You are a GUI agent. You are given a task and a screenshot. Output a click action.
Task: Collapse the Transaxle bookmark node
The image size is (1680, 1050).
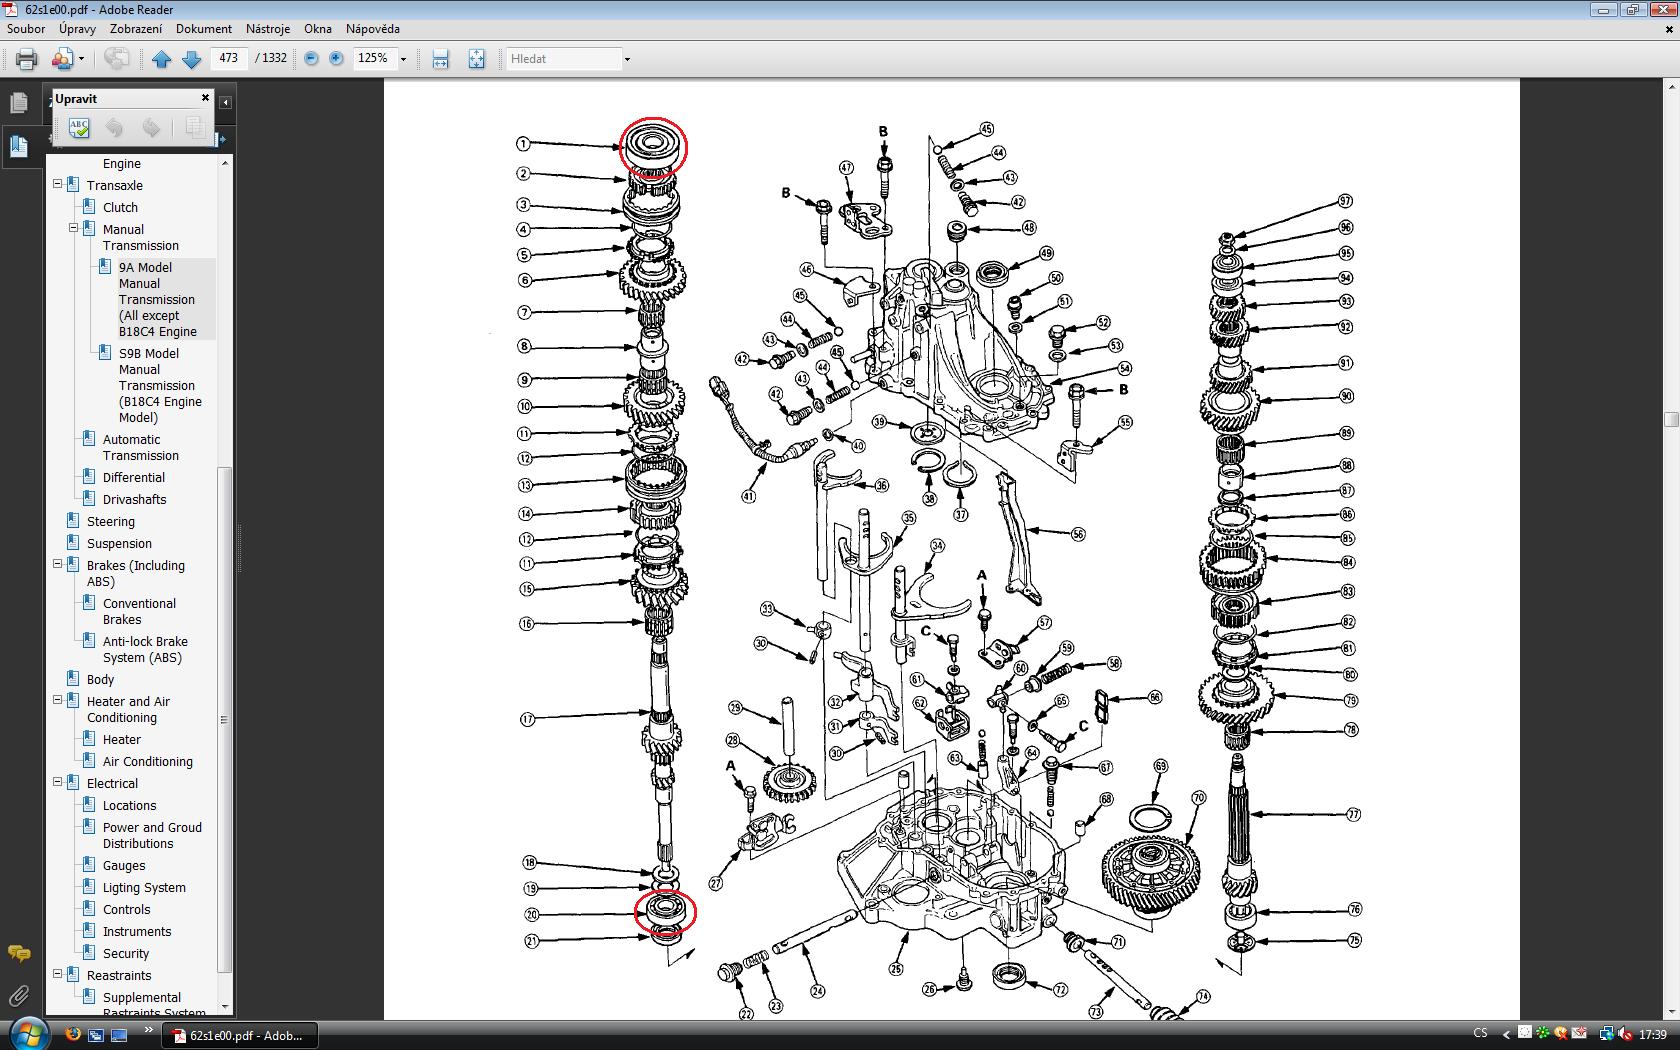point(58,185)
